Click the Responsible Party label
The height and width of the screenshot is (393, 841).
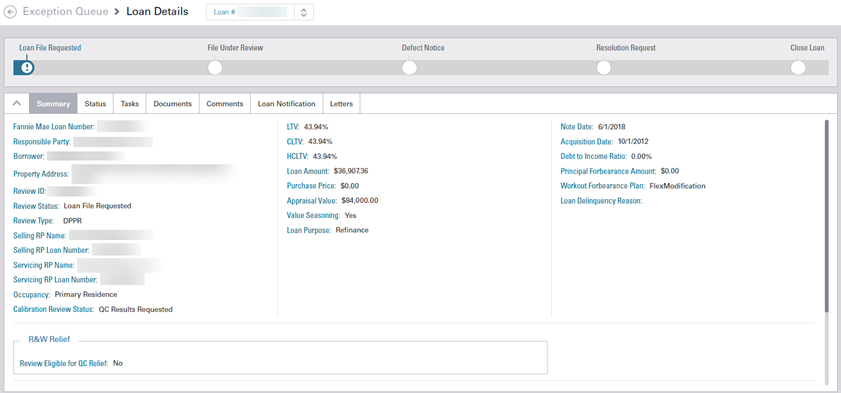coord(42,142)
